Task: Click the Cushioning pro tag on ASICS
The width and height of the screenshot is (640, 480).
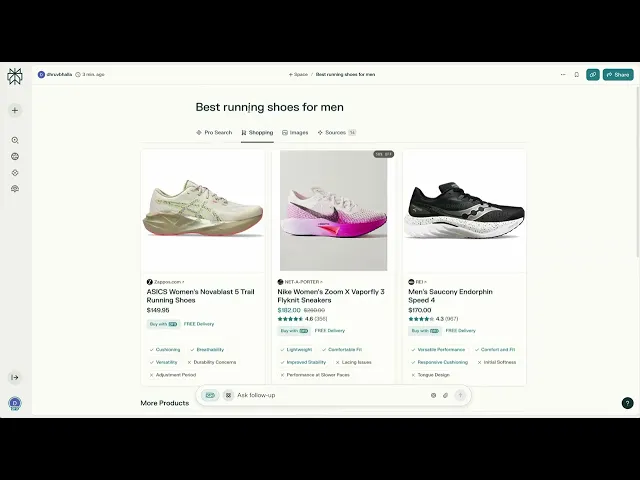Action: point(165,350)
